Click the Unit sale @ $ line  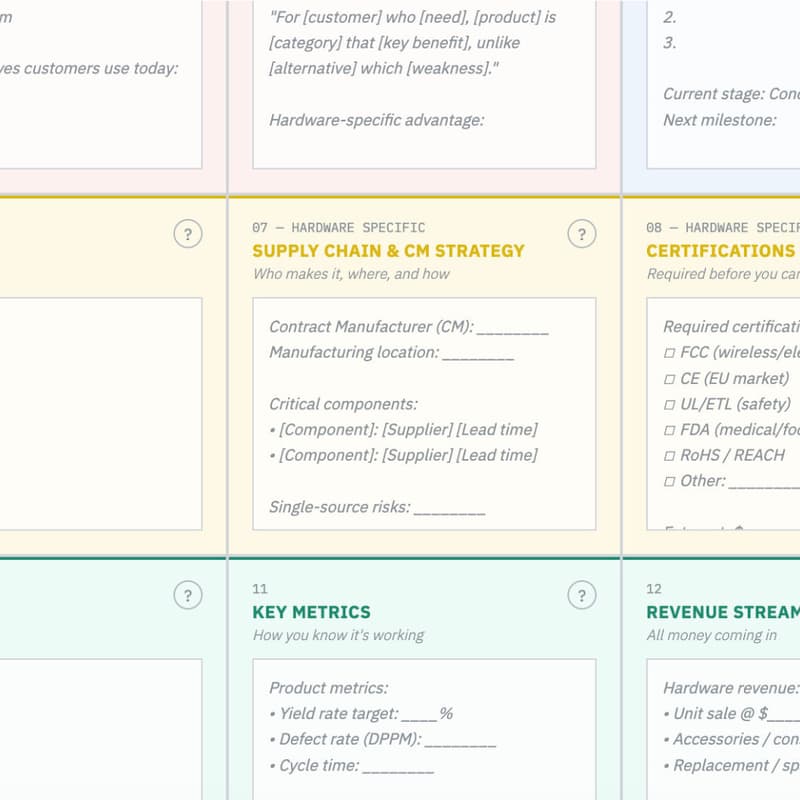click(731, 713)
